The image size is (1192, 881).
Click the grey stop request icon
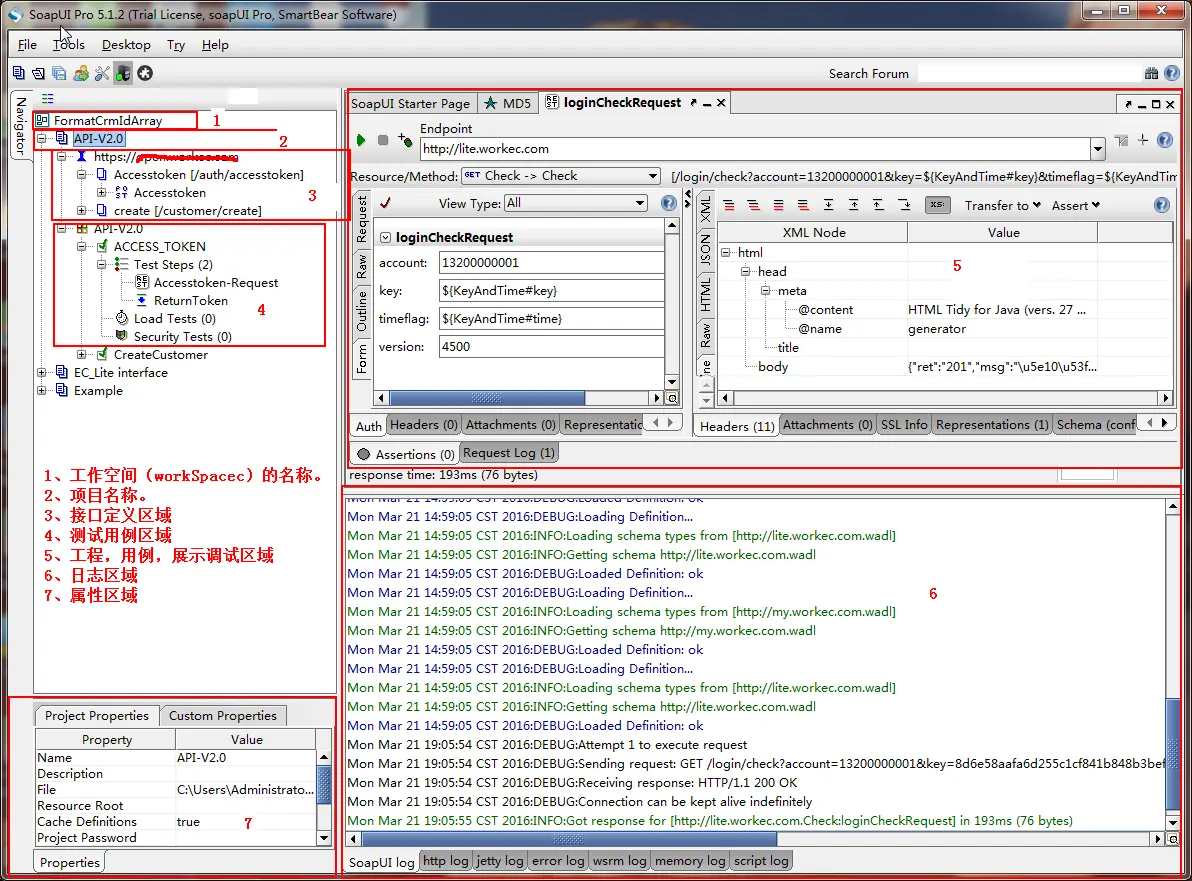pyautogui.click(x=383, y=140)
